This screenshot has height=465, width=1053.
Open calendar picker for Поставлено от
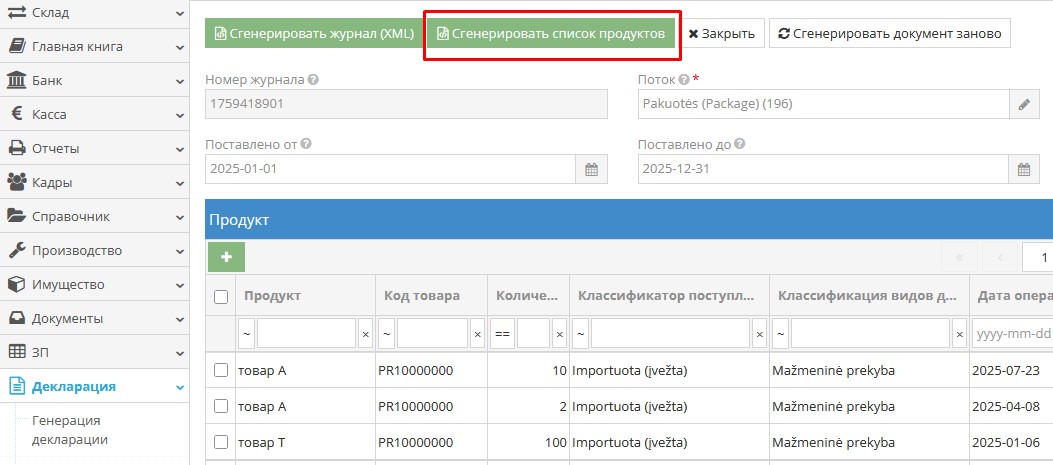[591, 169]
